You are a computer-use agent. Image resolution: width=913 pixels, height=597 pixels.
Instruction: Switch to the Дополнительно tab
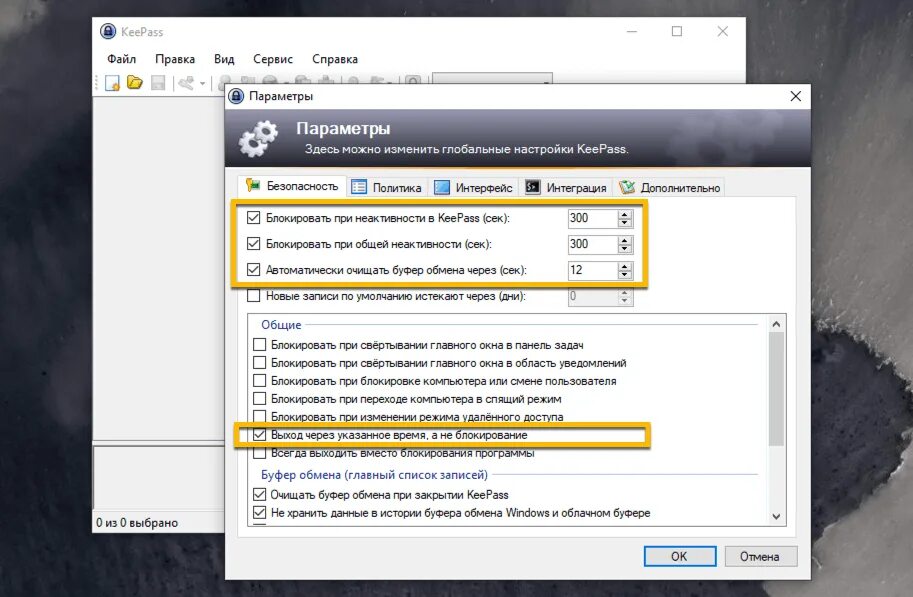670,188
